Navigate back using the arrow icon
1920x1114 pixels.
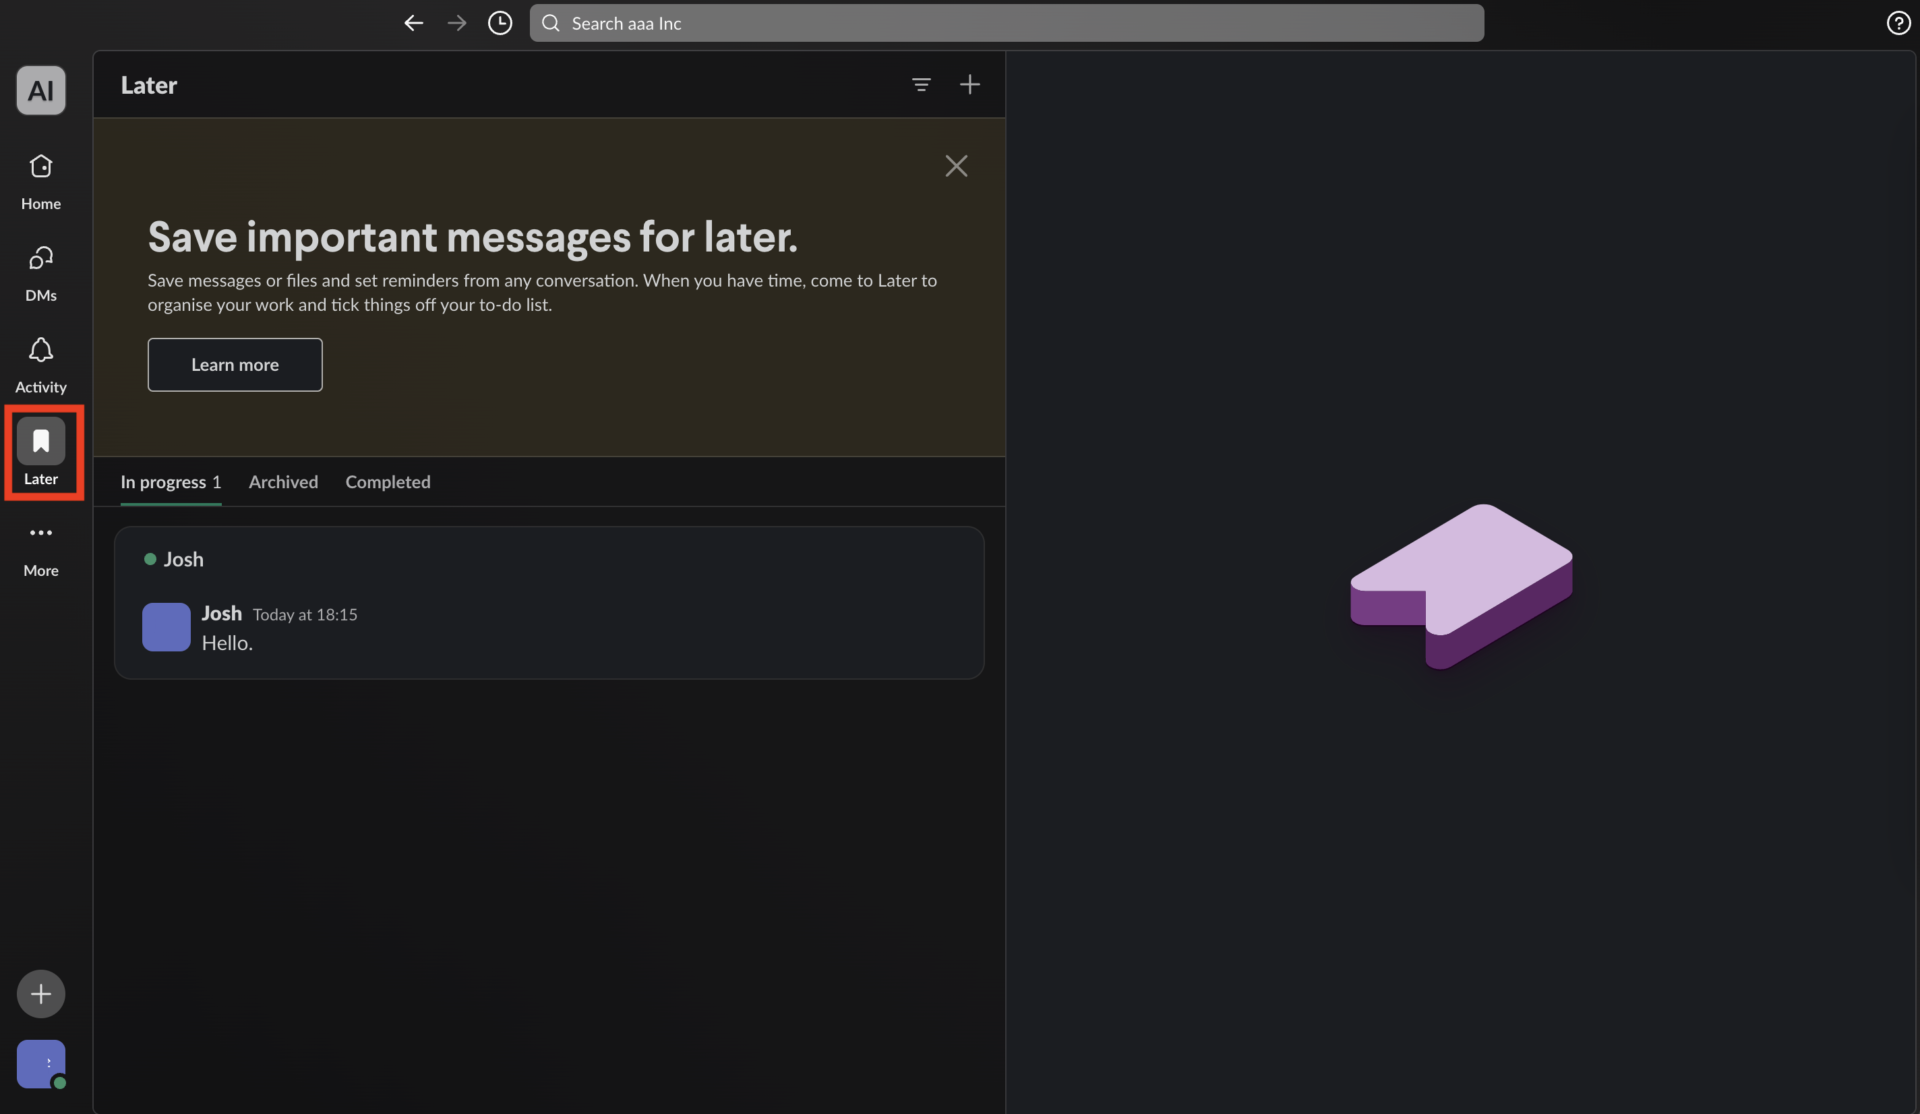[413, 22]
